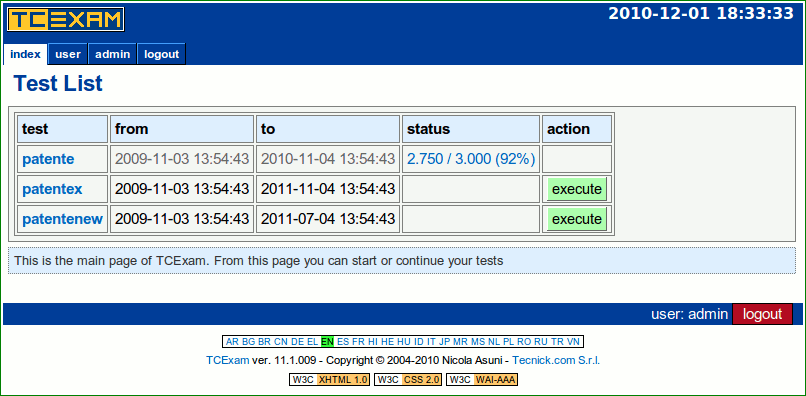Screen dimensions: 806x396
Task: Switch language to IT
Action: click(431, 341)
